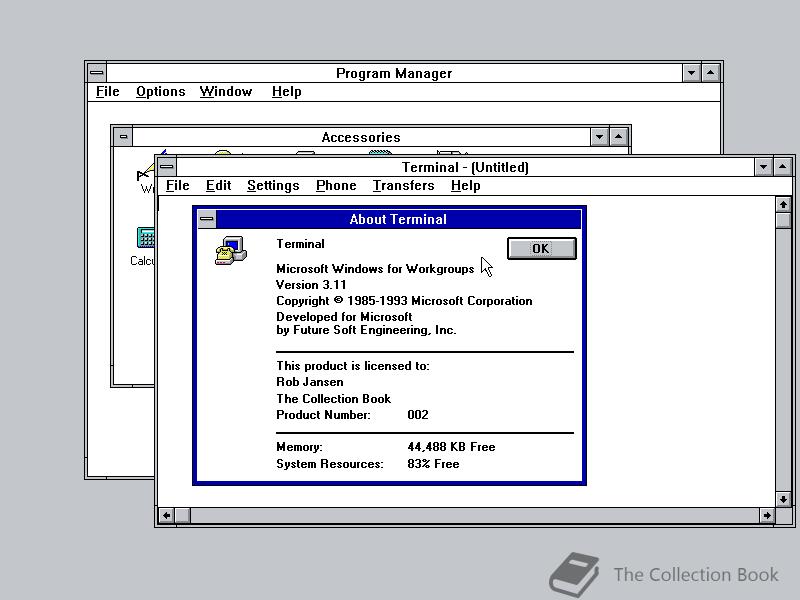Screen dimensions: 800x600
Task: Click the Accessories title bar
Action: pyautogui.click(x=361, y=137)
